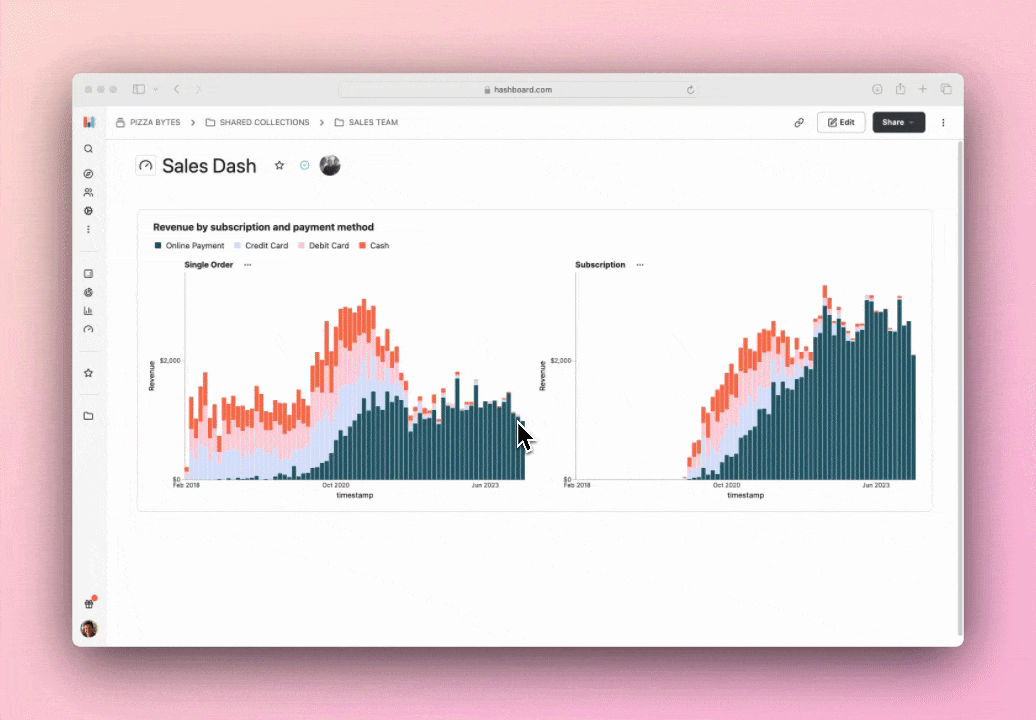Go to PIZZA BYTES breadcrumb

pos(148,122)
